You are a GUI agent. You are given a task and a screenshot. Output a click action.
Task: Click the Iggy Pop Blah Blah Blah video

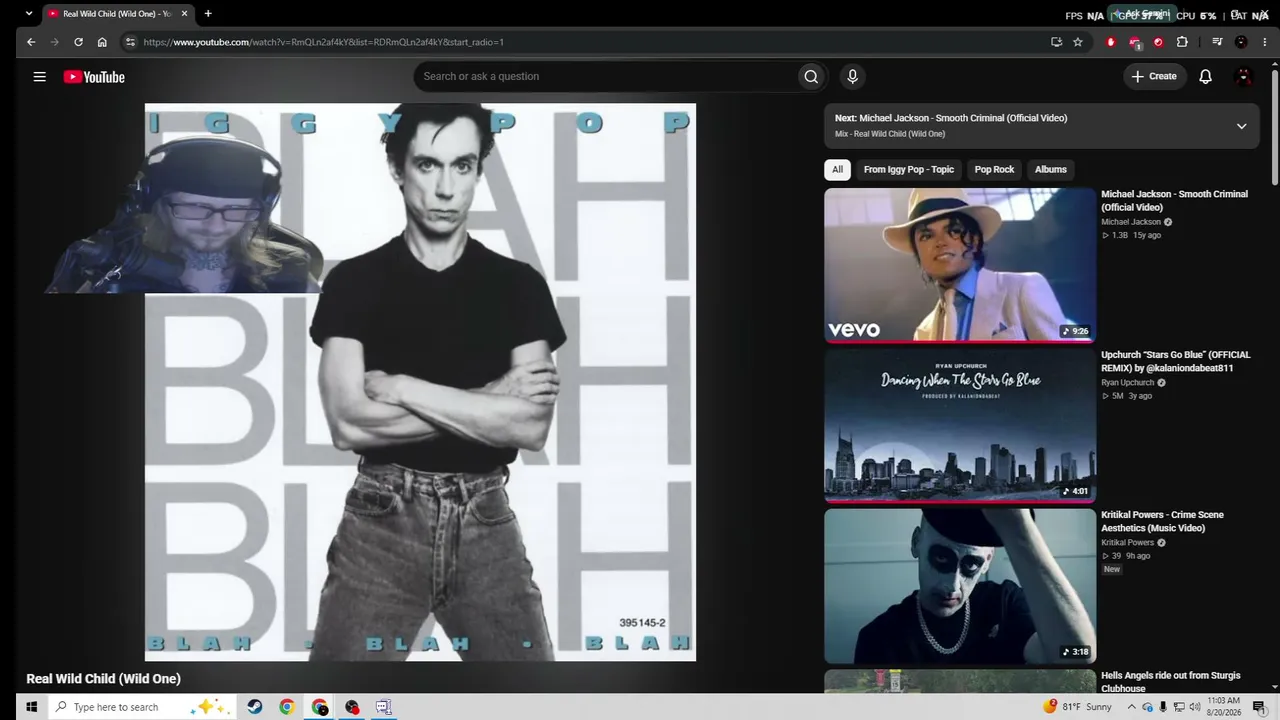tap(420, 382)
